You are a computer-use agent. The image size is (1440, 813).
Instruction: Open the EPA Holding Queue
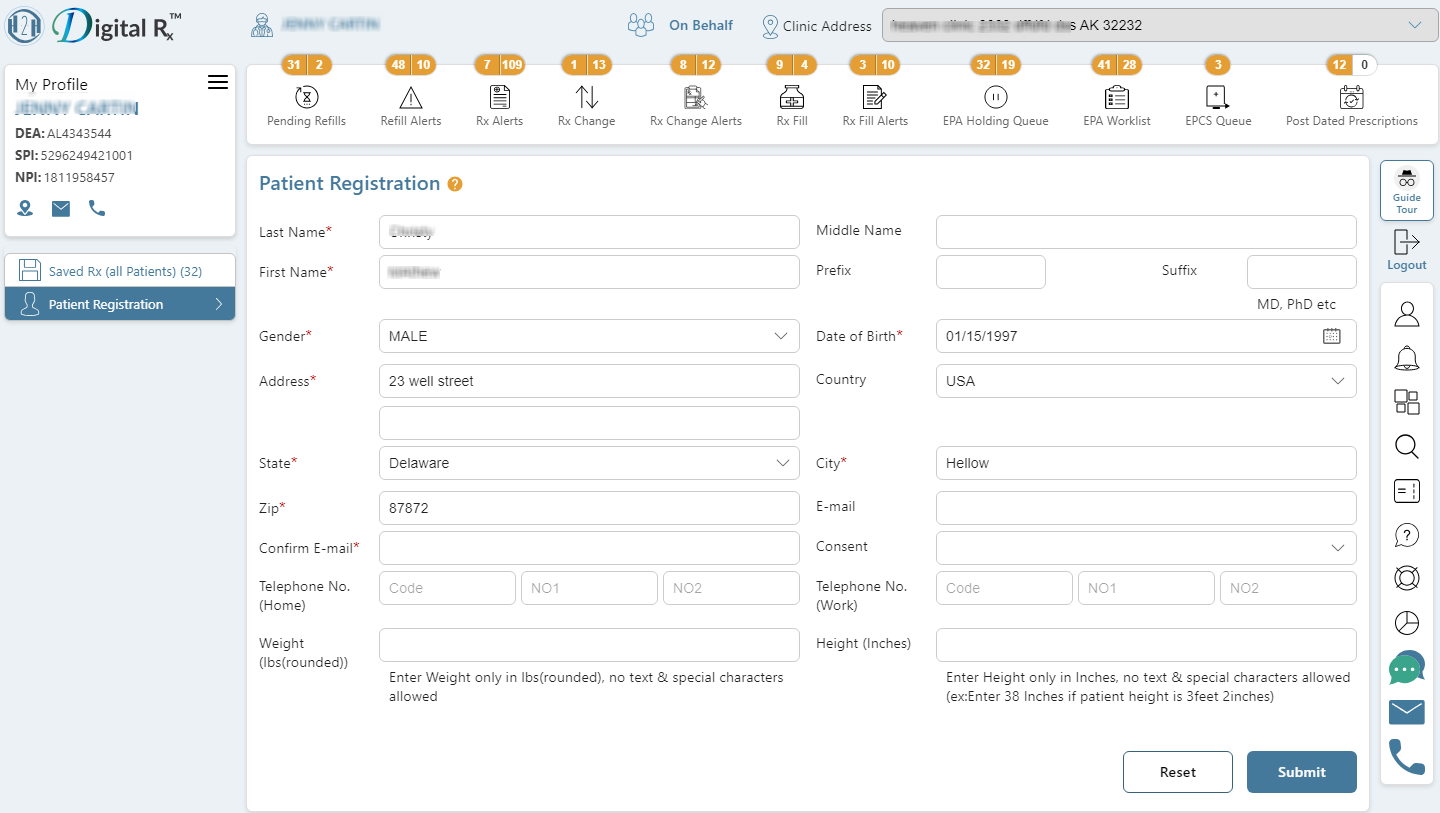pos(995,98)
